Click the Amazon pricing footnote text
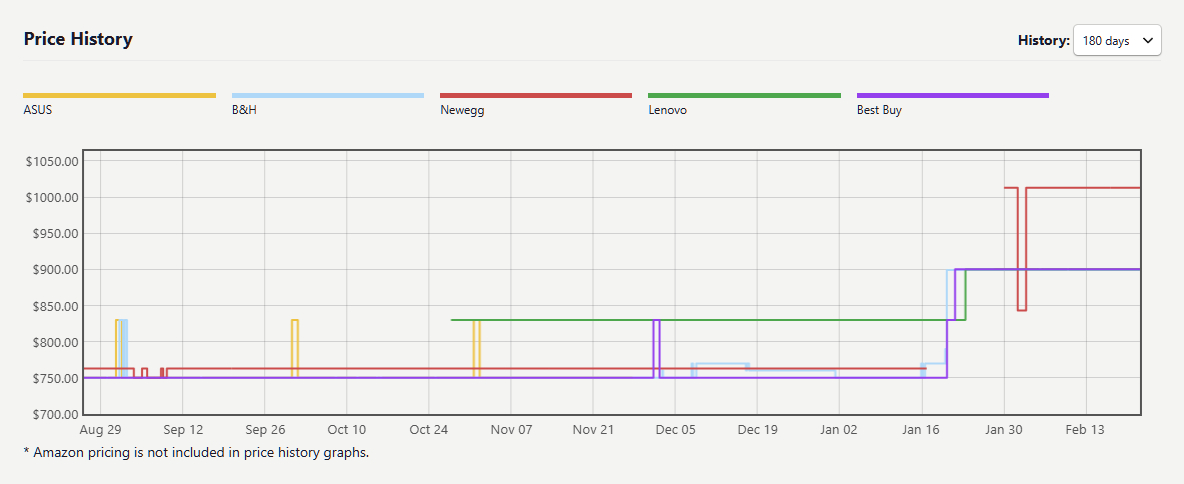The height and width of the screenshot is (484, 1184). (x=196, y=452)
